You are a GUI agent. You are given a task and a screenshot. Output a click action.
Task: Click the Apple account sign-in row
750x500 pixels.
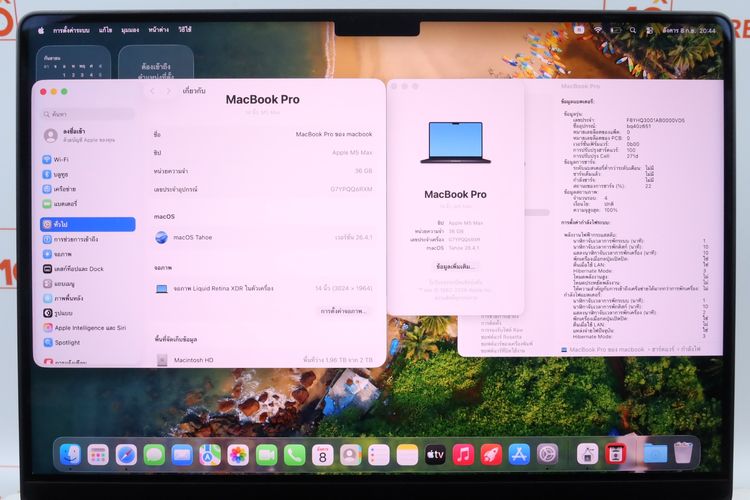click(x=88, y=135)
